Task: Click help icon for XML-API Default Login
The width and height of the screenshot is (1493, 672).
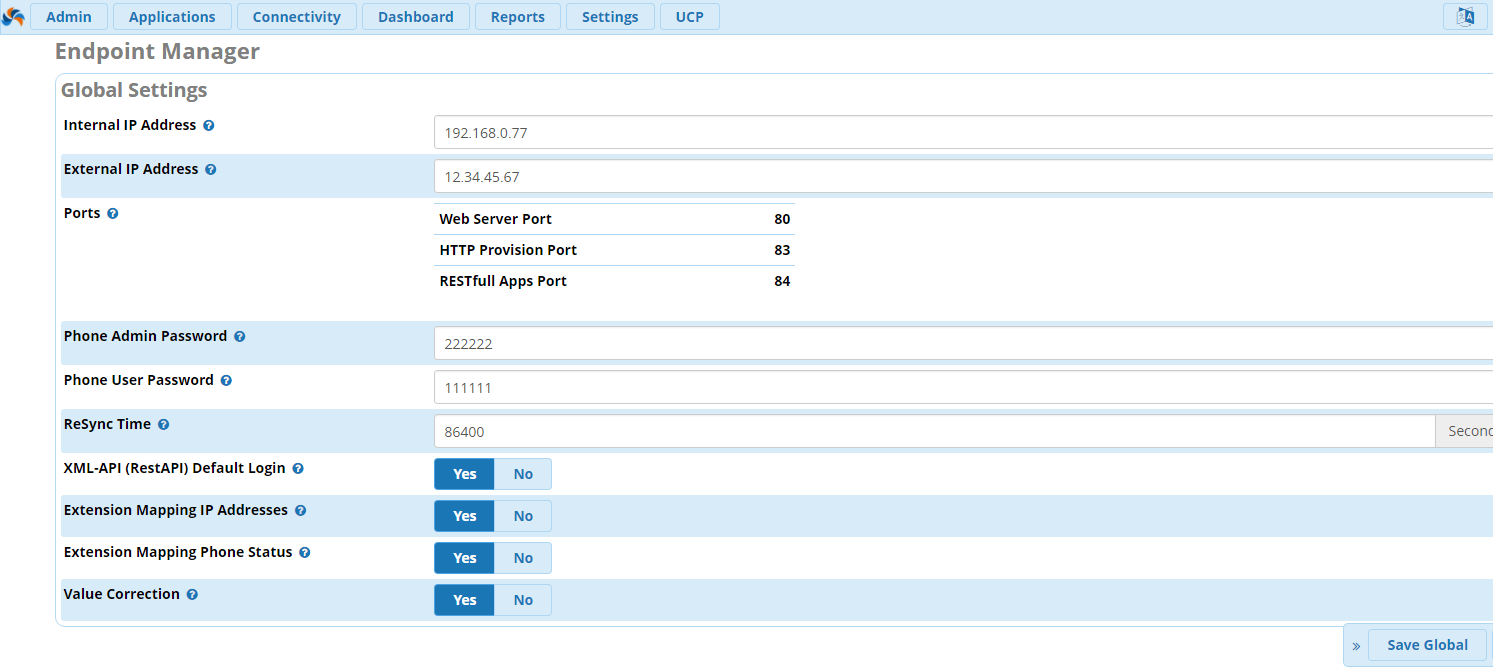Action: pyautogui.click(x=297, y=469)
